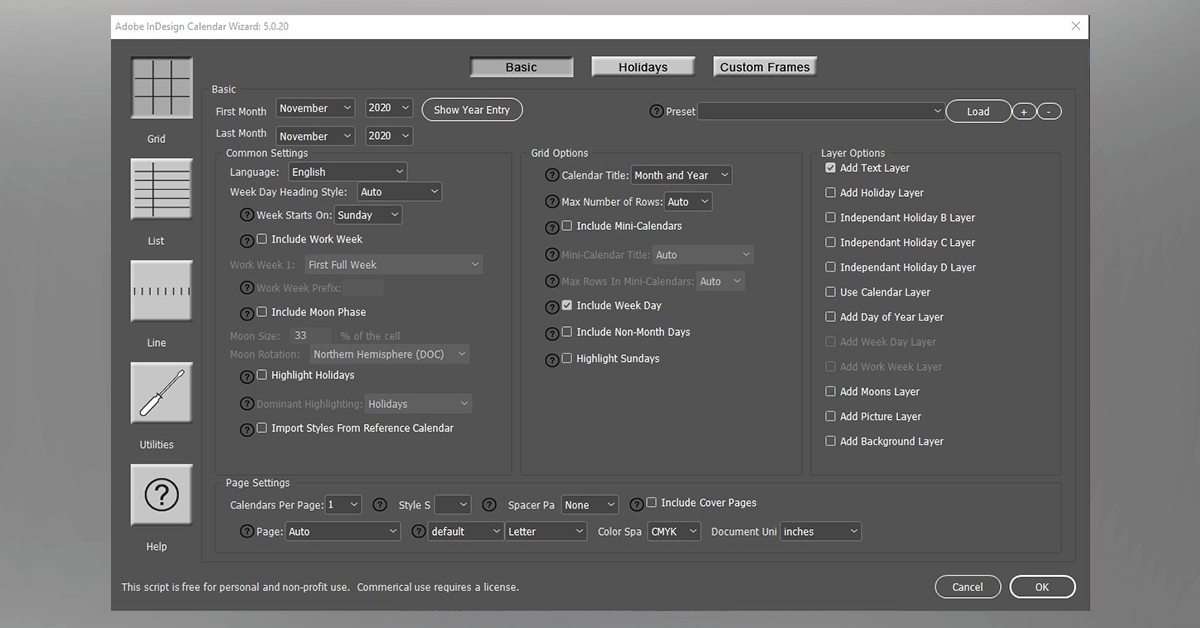The image size is (1200, 628).
Task: Open the Language dropdown
Action: [x=347, y=172]
